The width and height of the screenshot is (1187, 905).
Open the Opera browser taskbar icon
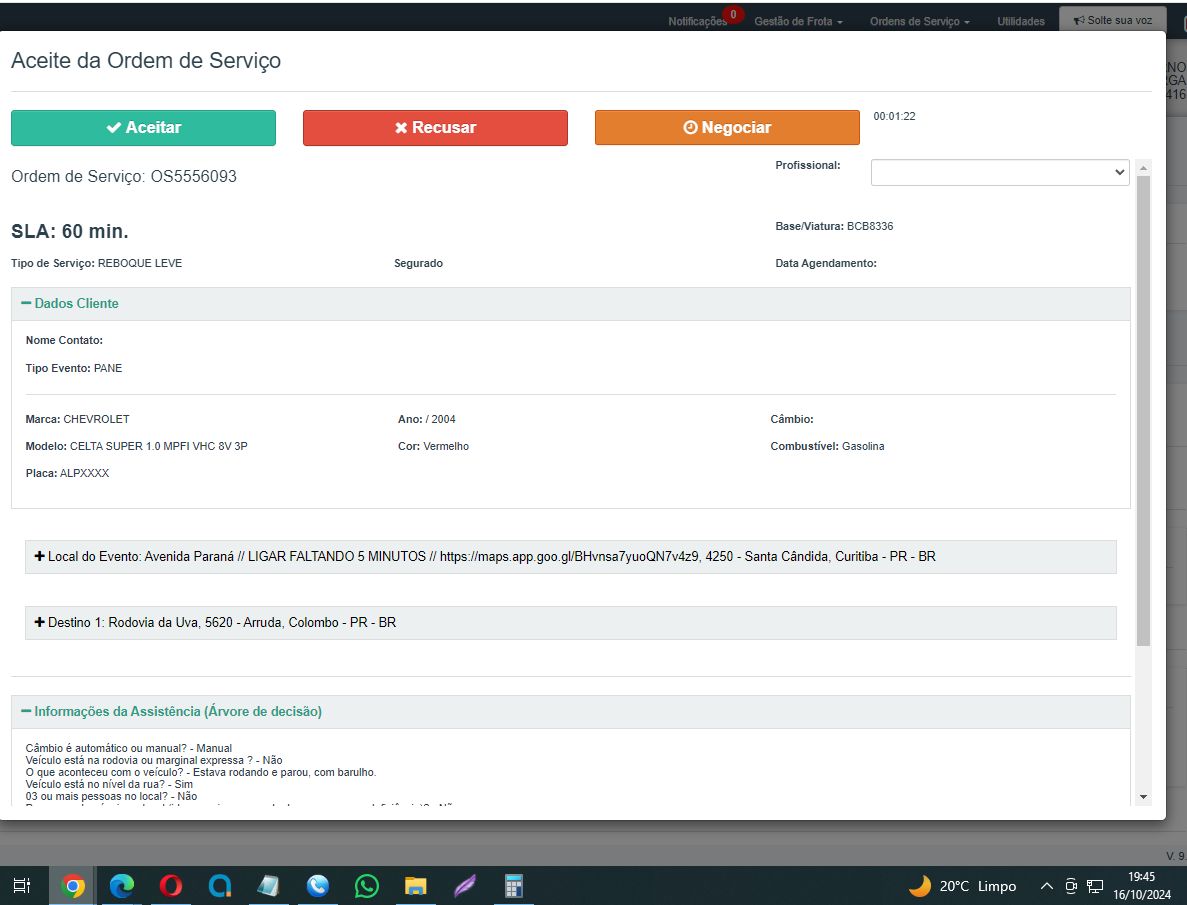coord(171,885)
